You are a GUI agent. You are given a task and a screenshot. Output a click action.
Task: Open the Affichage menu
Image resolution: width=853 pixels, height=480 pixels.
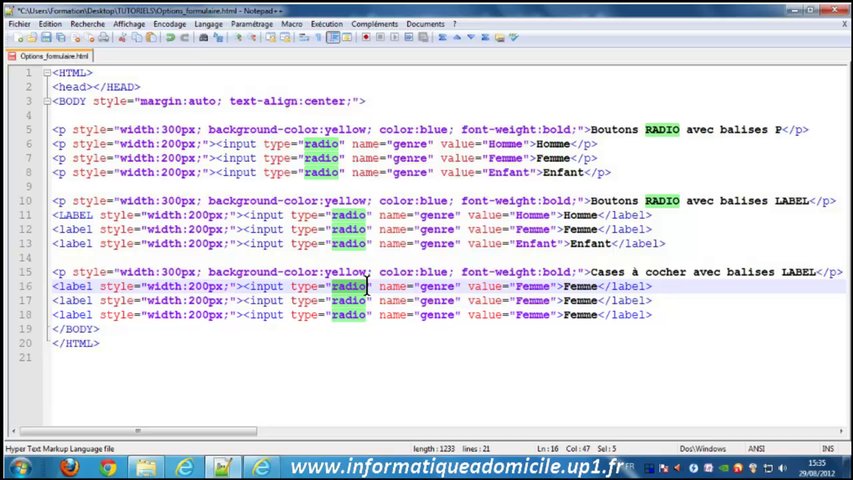pos(129,24)
